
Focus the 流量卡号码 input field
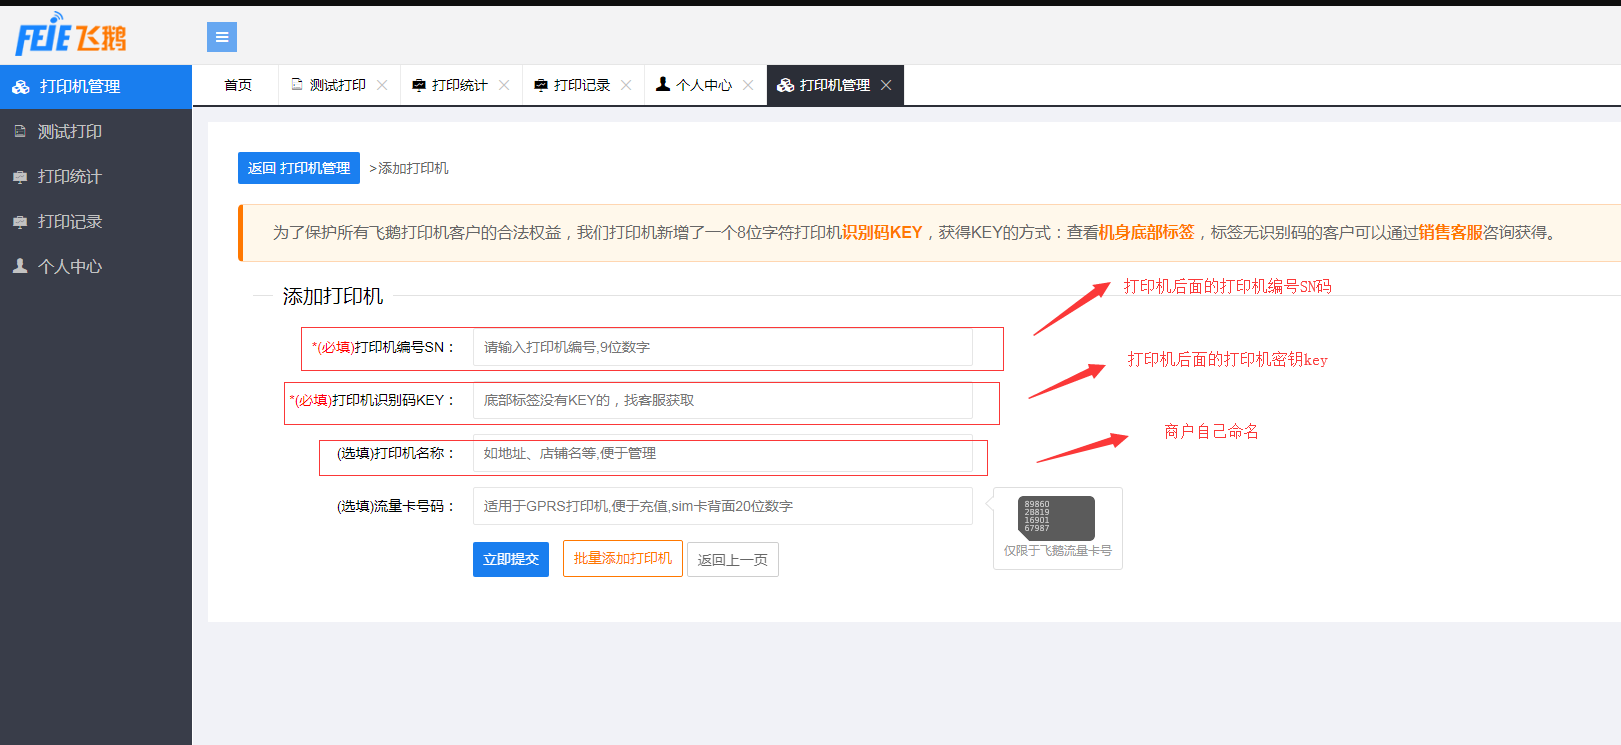(722, 506)
